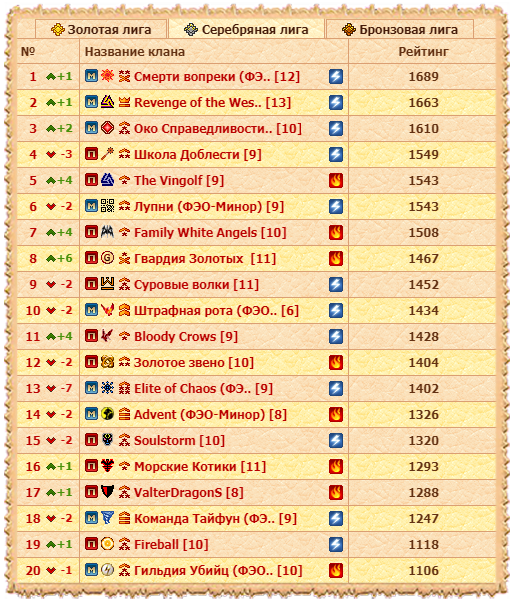Click the red П badge beside Суровые волки
The height and width of the screenshot is (600, 515).
point(91,284)
